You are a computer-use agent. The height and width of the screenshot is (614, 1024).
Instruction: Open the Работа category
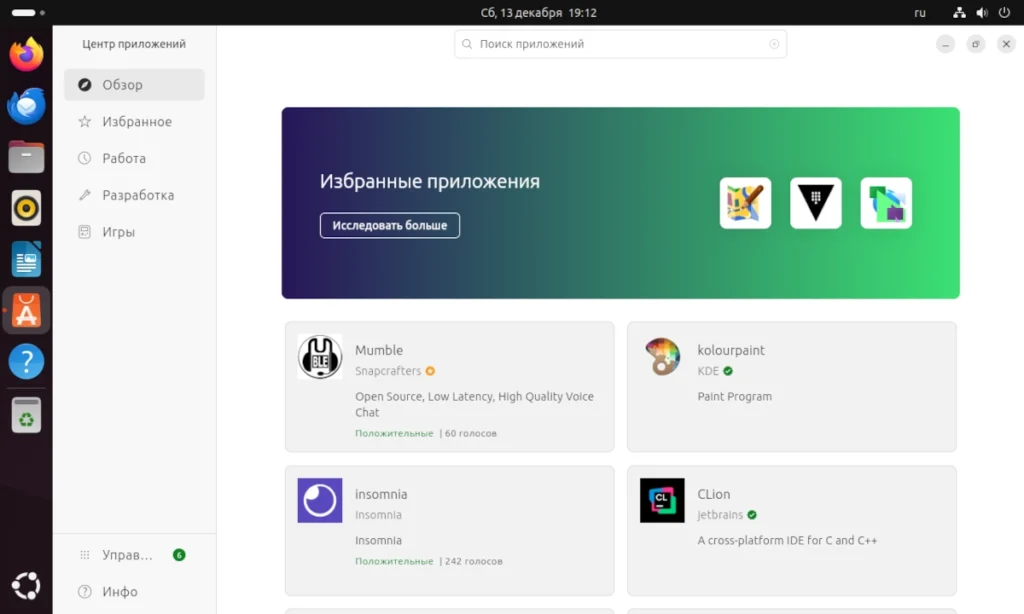134,158
